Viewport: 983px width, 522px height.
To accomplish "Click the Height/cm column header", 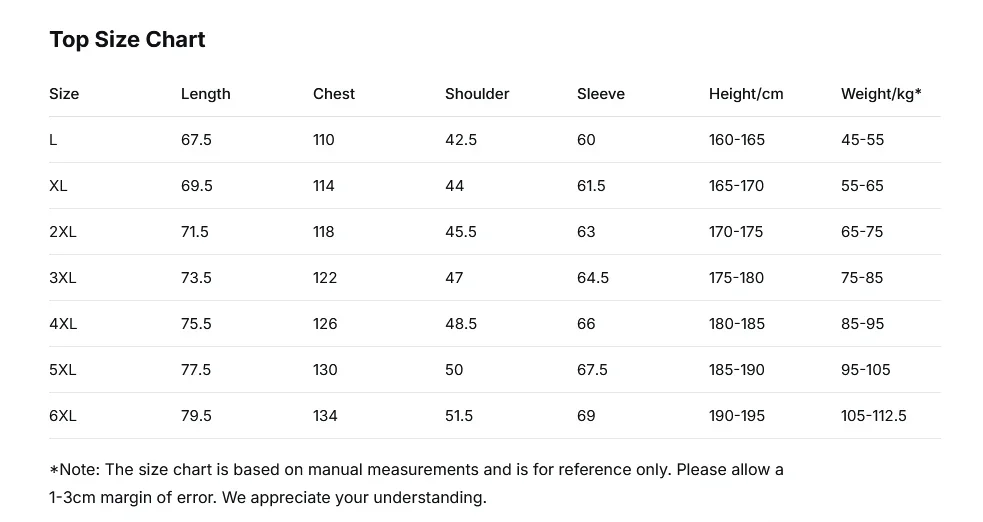I will 746,94.
